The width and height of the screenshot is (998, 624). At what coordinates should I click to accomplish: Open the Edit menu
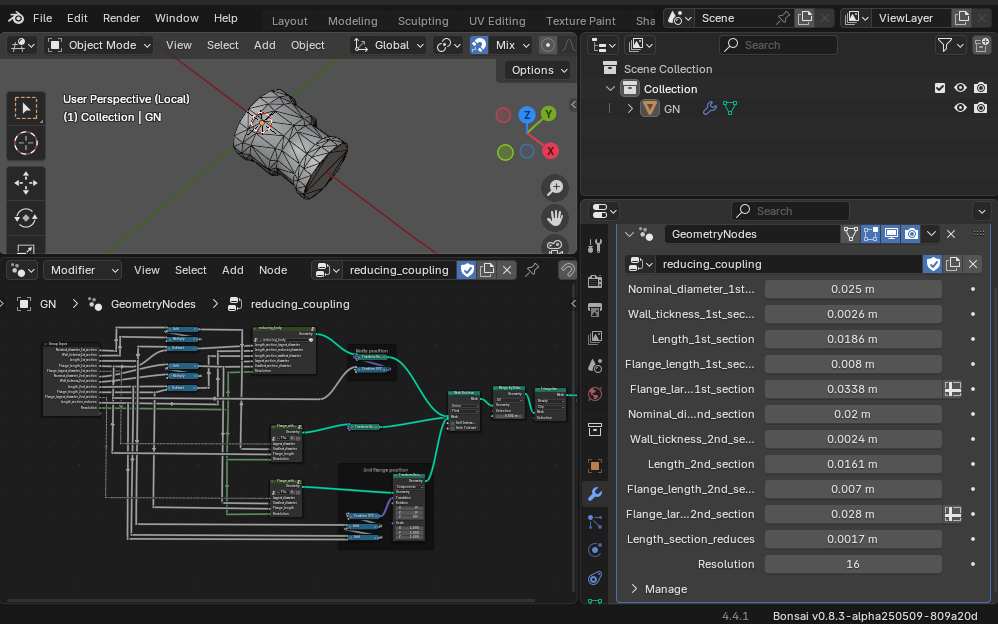coord(77,18)
